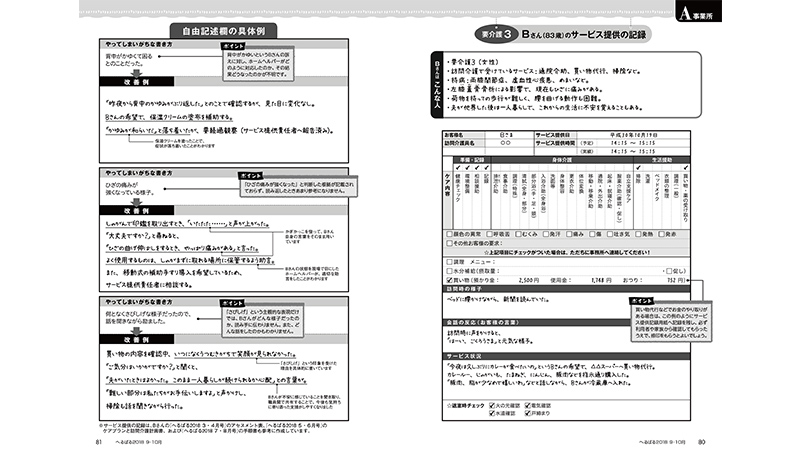Click the 平成30年10月19日 date value

tap(634, 135)
